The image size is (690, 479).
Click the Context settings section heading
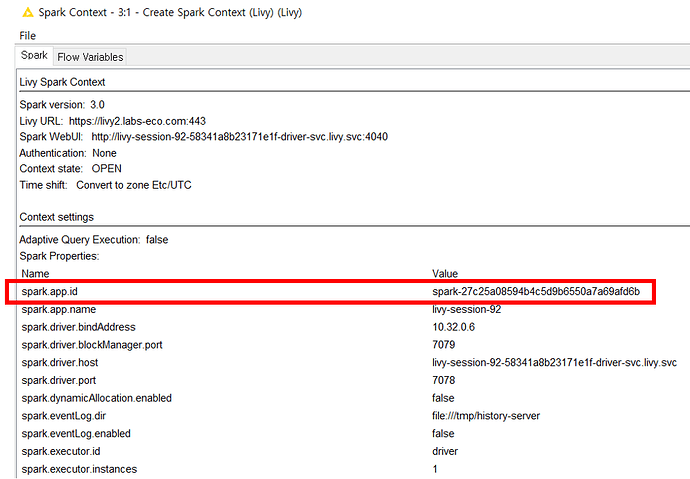point(57,217)
